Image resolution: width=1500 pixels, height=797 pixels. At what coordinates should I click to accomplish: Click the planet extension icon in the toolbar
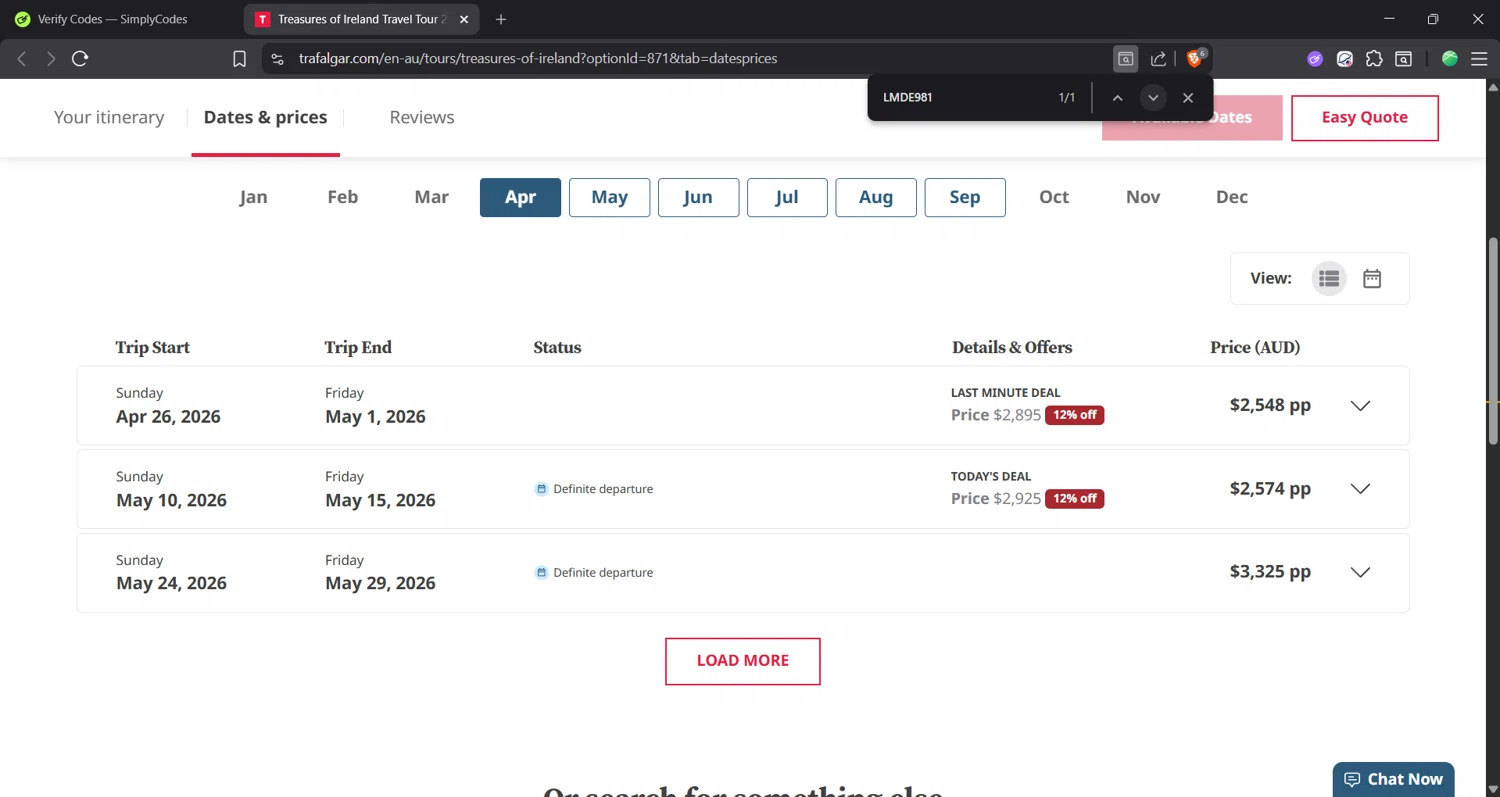pyautogui.click(x=1345, y=59)
